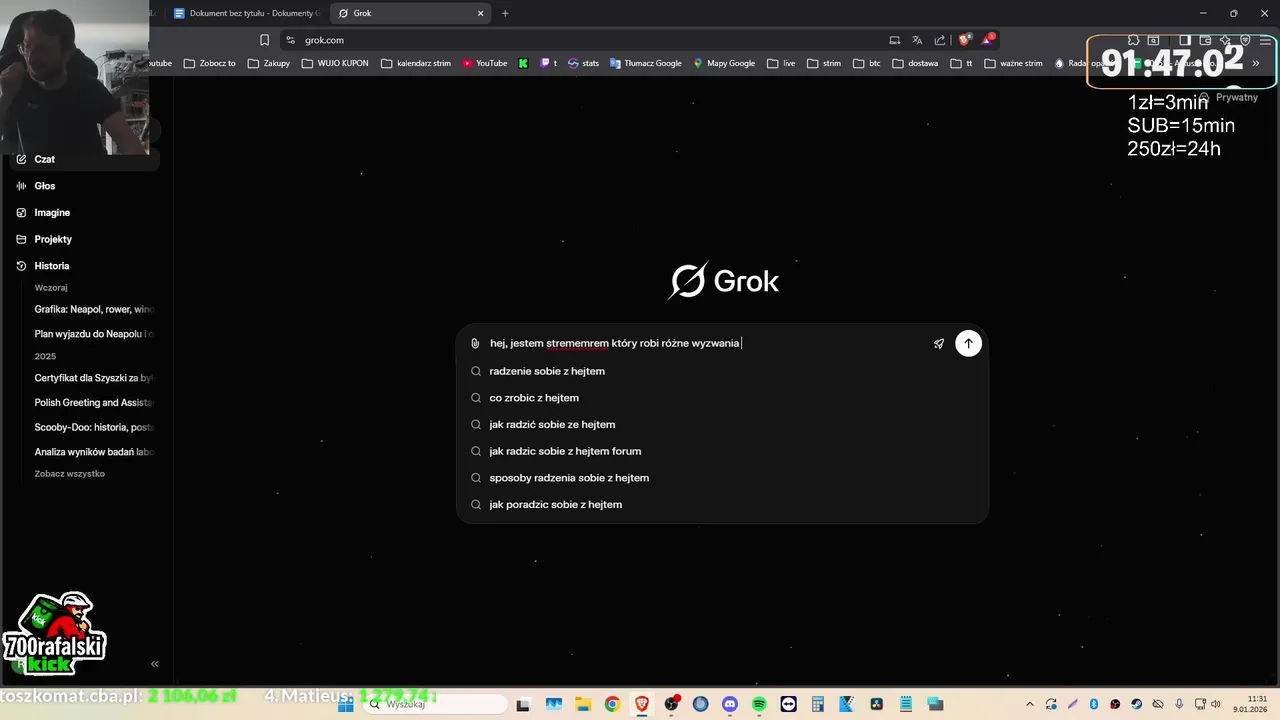Open "strim" bookmarks folder
Image resolution: width=1280 pixels, height=720 pixels.
tap(823, 63)
